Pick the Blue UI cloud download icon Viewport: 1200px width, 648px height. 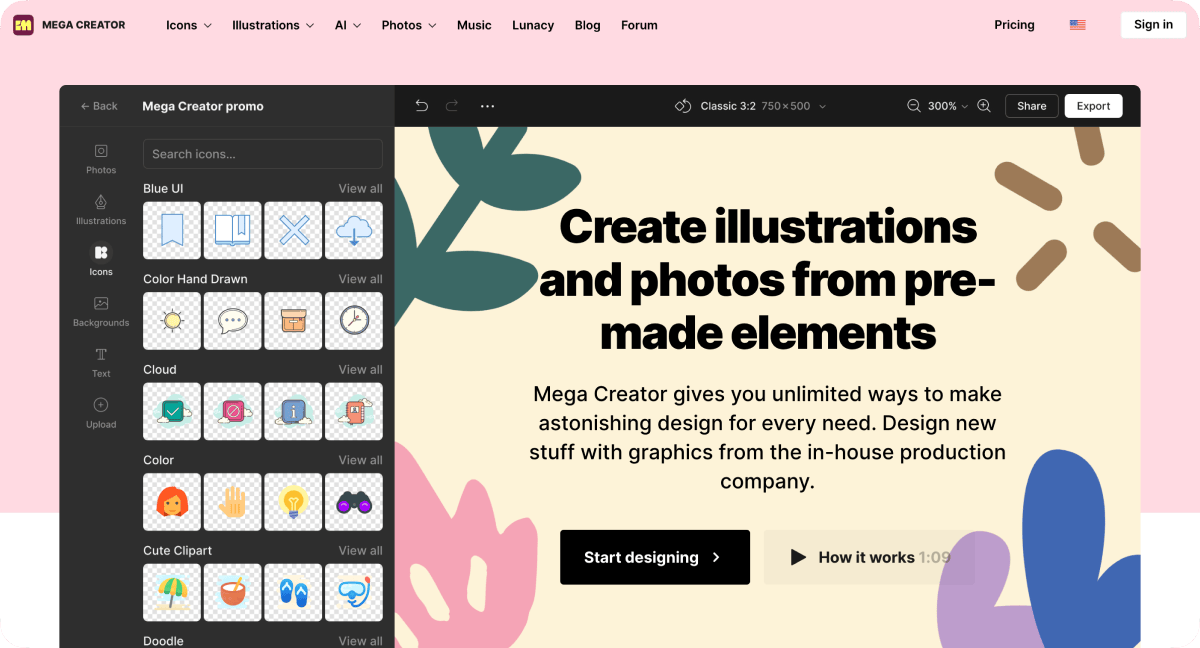pyautogui.click(x=354, y=230)
